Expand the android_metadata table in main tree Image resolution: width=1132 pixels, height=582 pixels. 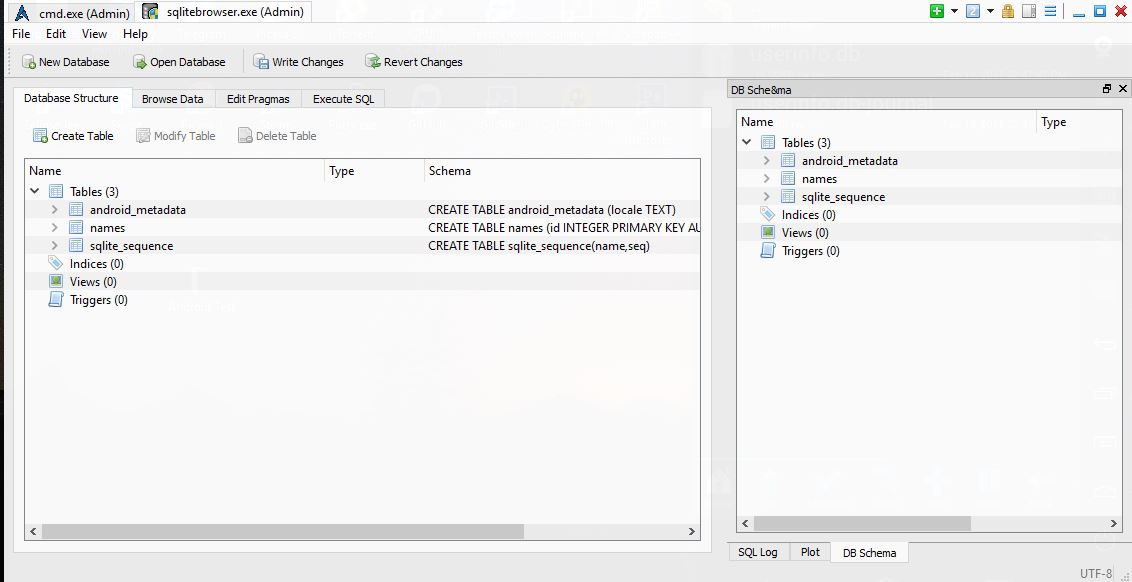[56, 210]
